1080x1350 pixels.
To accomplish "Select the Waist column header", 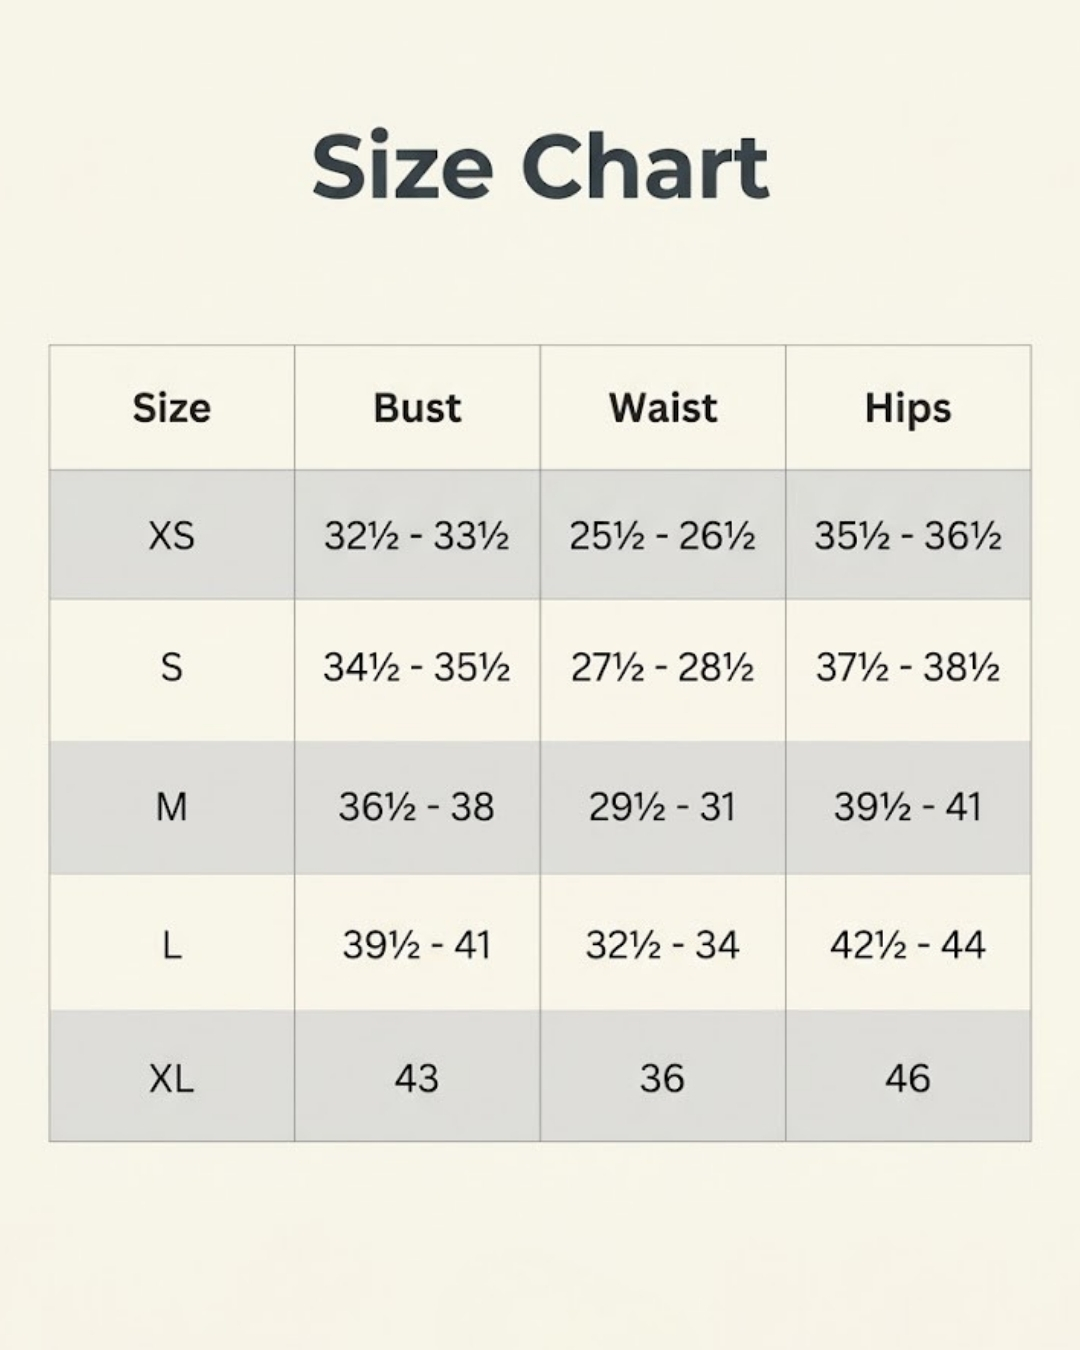I will [x=663, y=408].
